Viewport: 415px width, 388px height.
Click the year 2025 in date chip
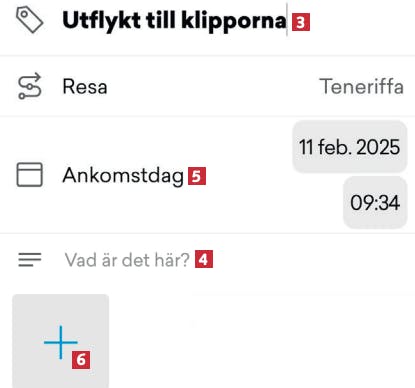pos(378,147)
